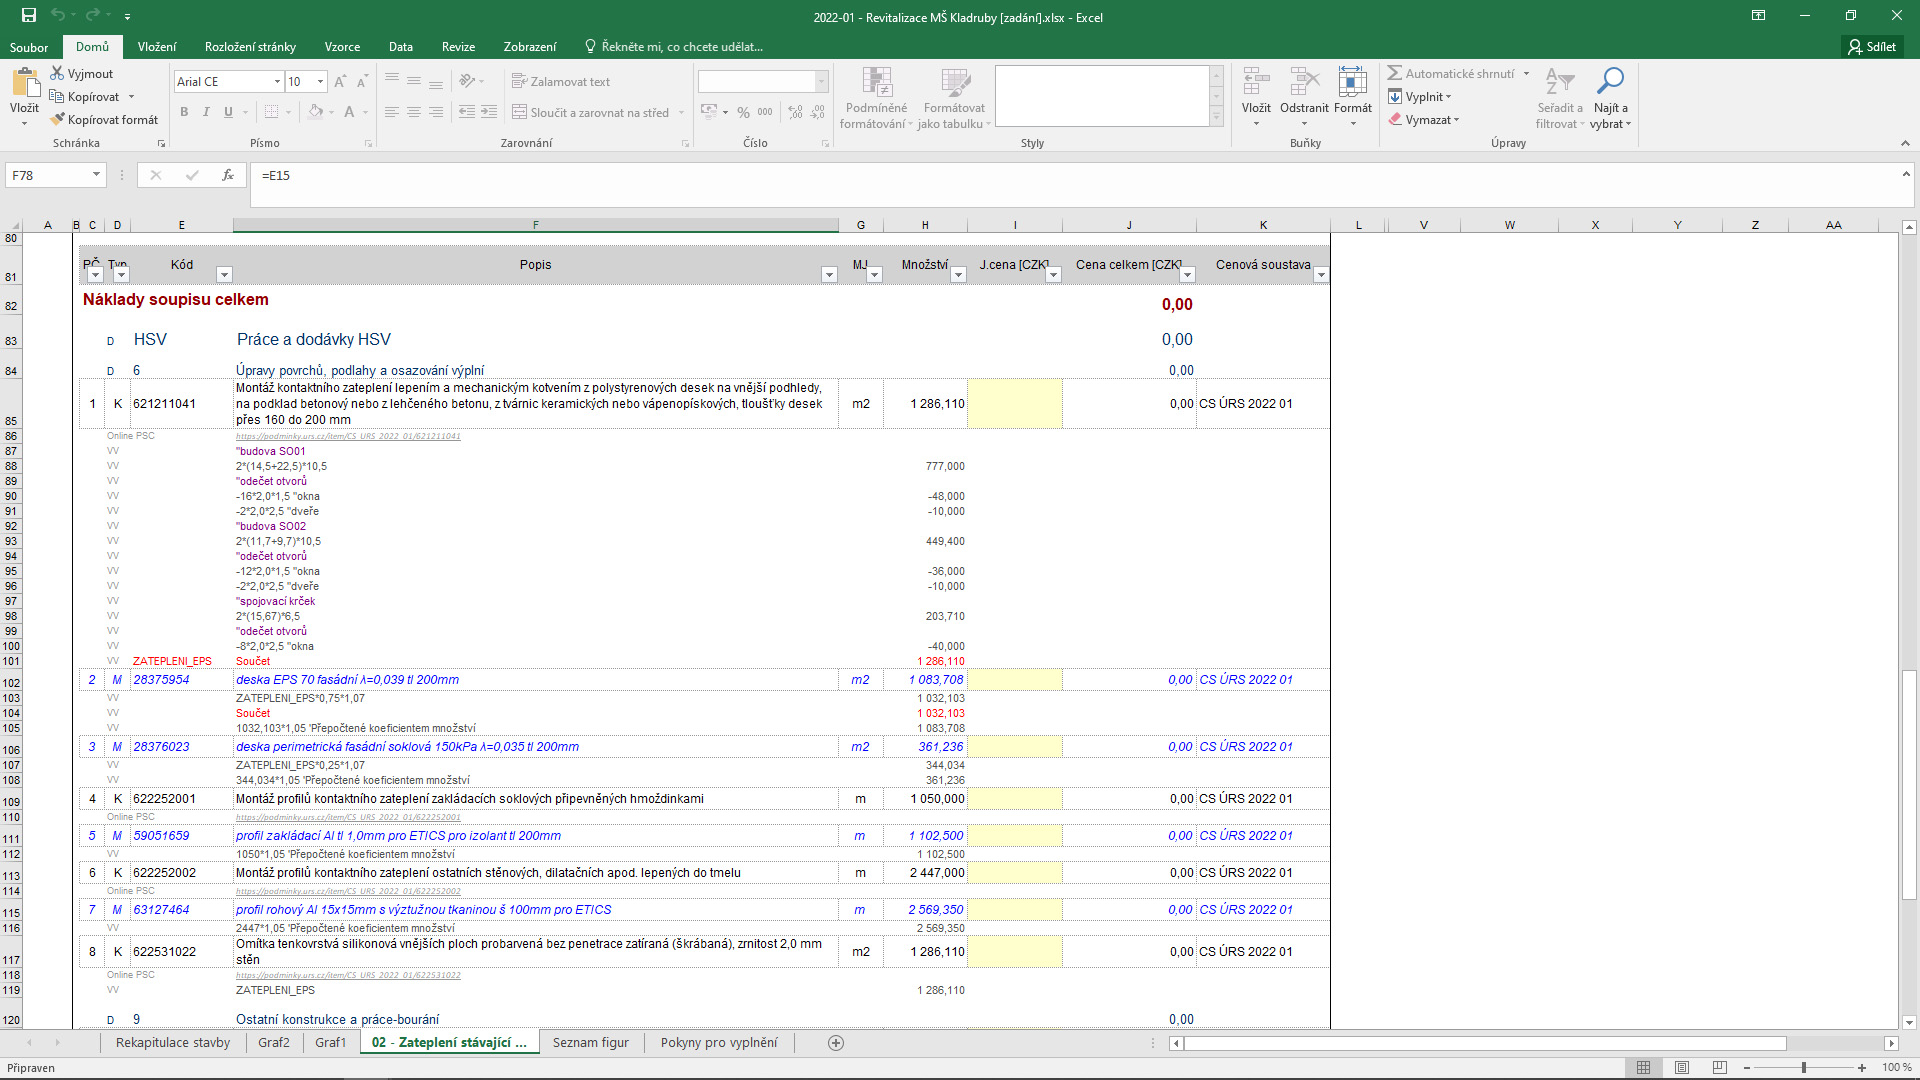This screenshot has height=1080, width=1920.
Task: Click the Save icon in title bar
Action: point(29,15)
